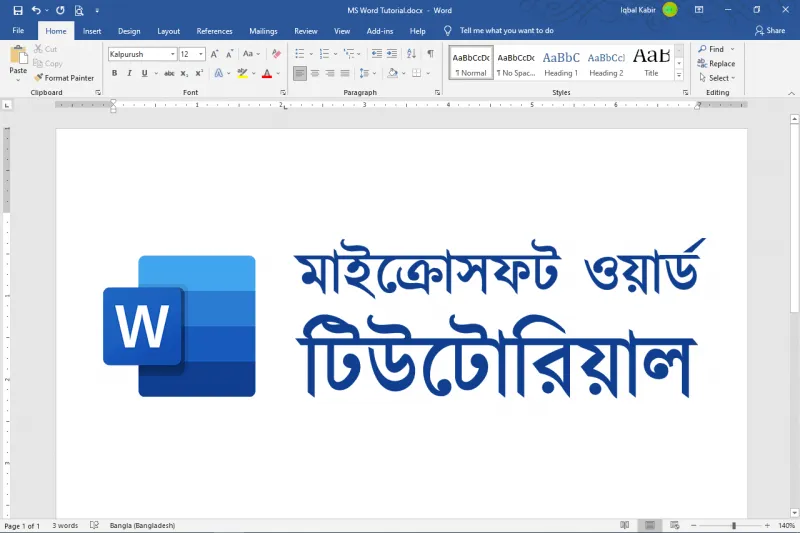800x533 pixels.
Task: Open Print Preview from Quick Access toolbar
Action: 79,10
